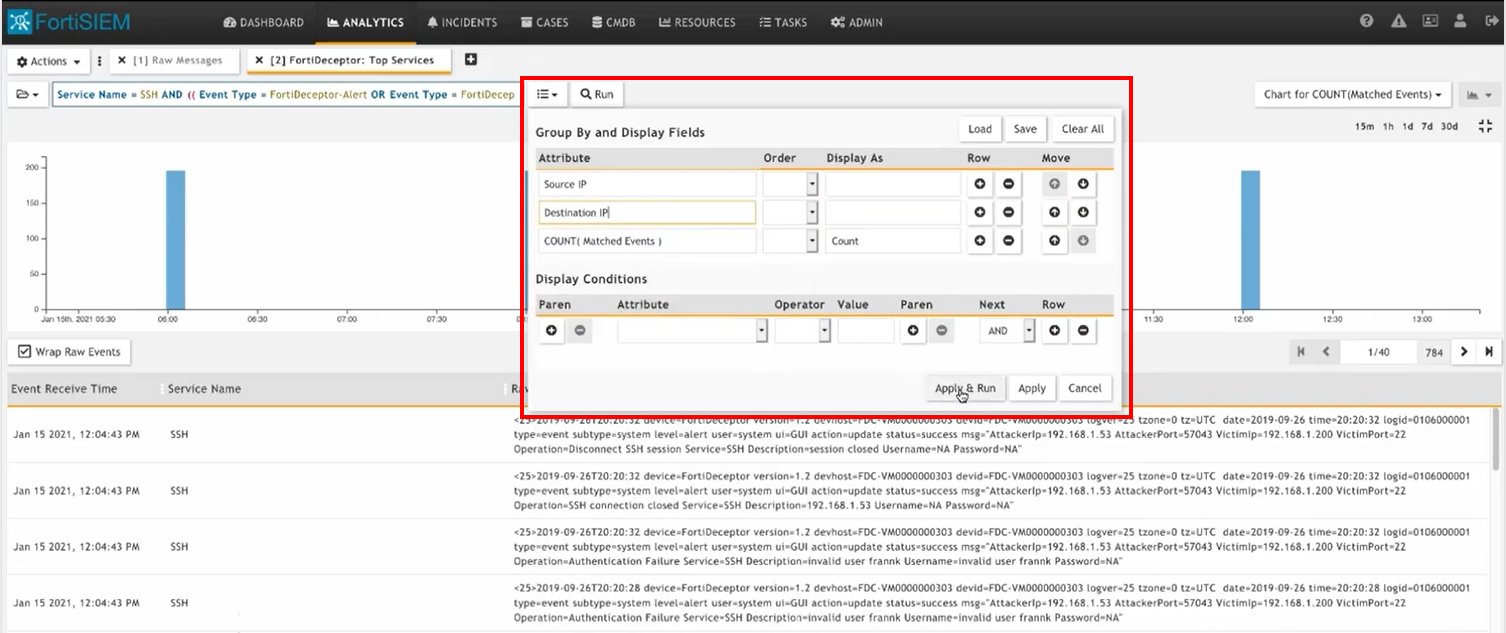This screenshot has width=1506, height=633.
Task: Open the Actions dropdown menu
Action: coord(49,62)
